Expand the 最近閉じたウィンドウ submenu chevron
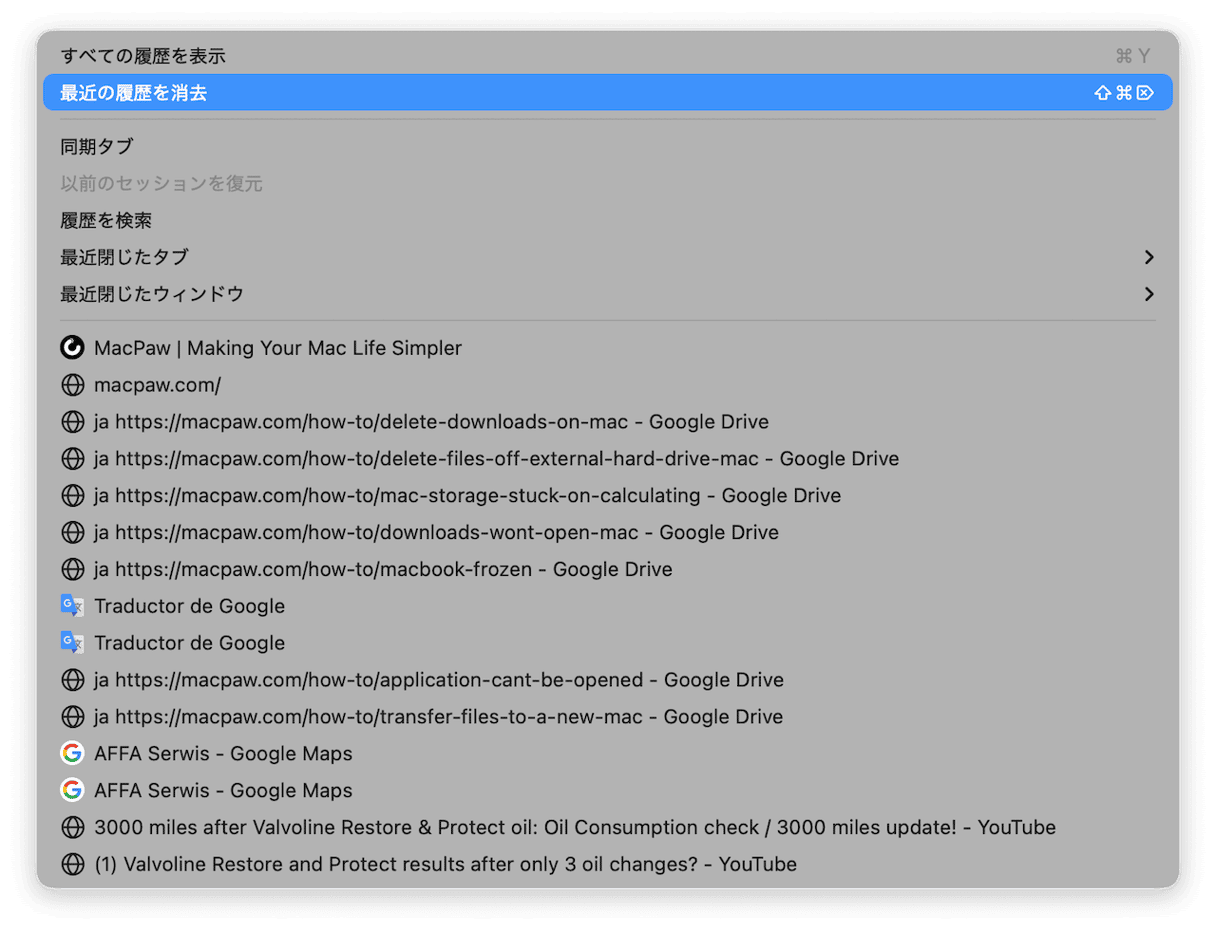The width and height of the screenshot is (1216, 931). 1149,295
